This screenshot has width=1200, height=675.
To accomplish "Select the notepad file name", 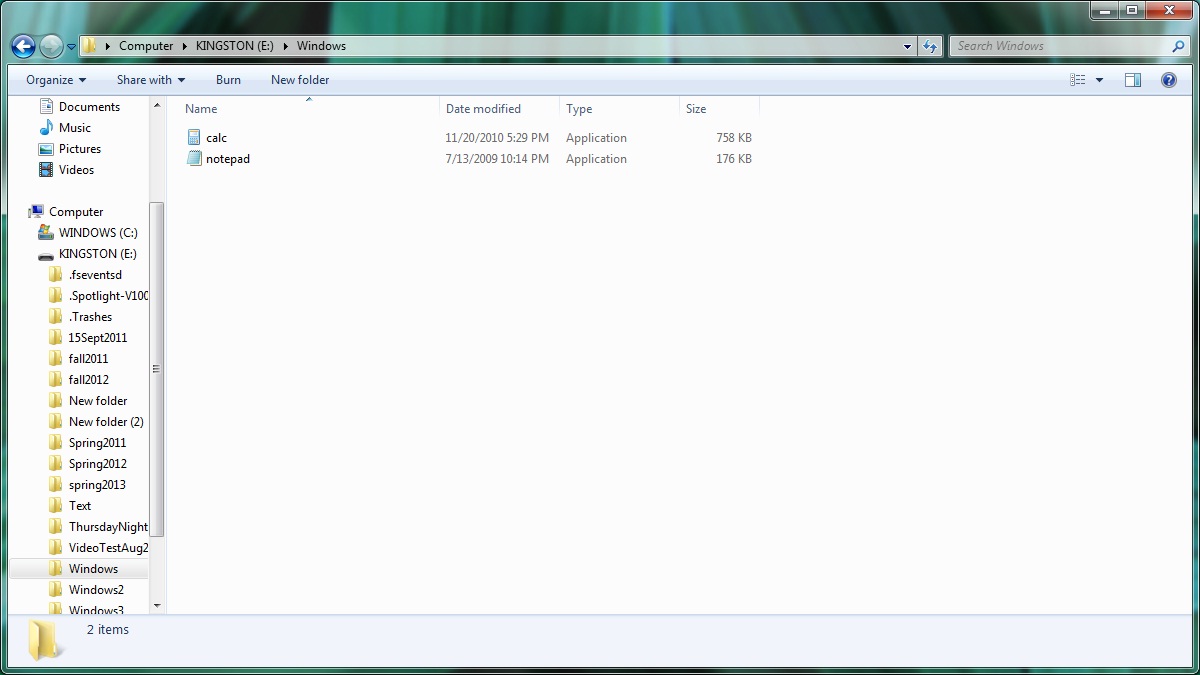I will tap(228, 159).
